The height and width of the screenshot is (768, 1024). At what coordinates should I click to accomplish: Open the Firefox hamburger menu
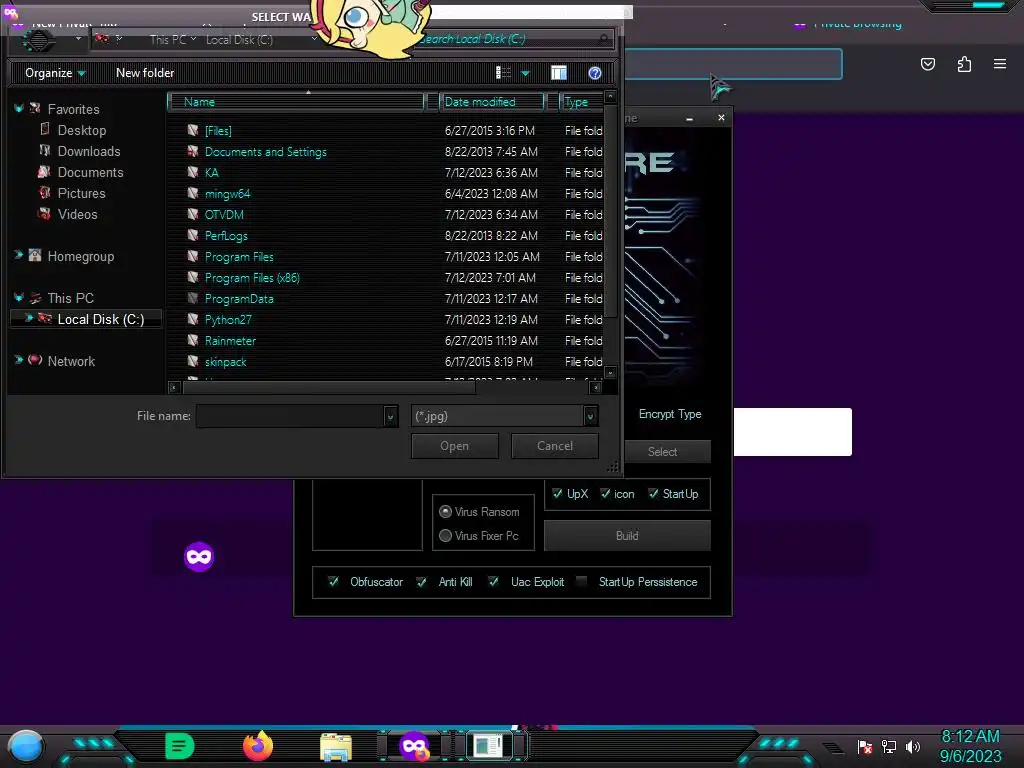[x=1000, y=64]
